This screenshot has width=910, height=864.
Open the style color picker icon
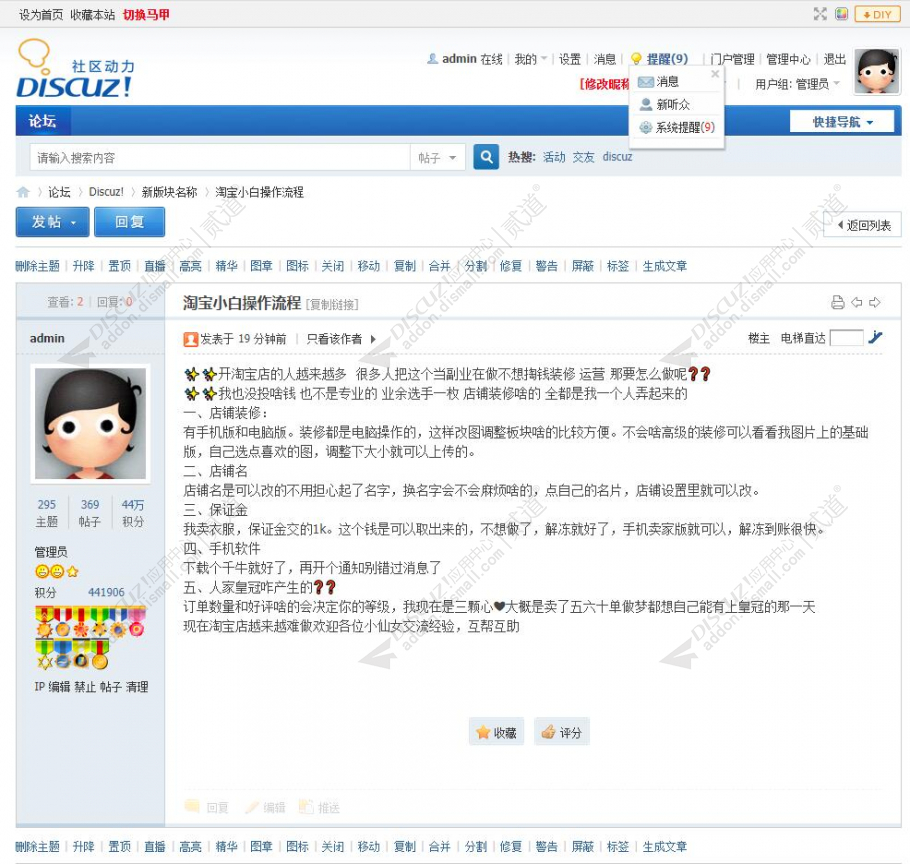click(842, 14)
